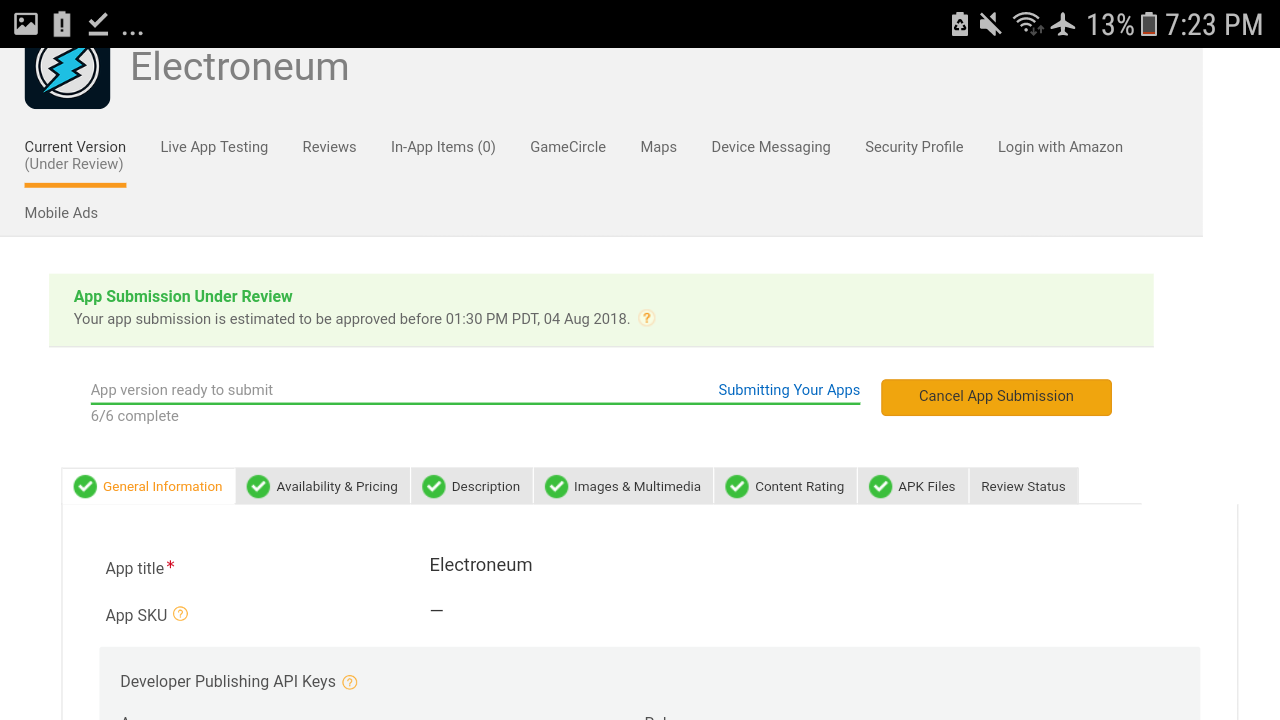This screenshot has width=1280, height=720.
Task: Click the Availability & Pricing green checkmark
Action: tap(258, 487)
